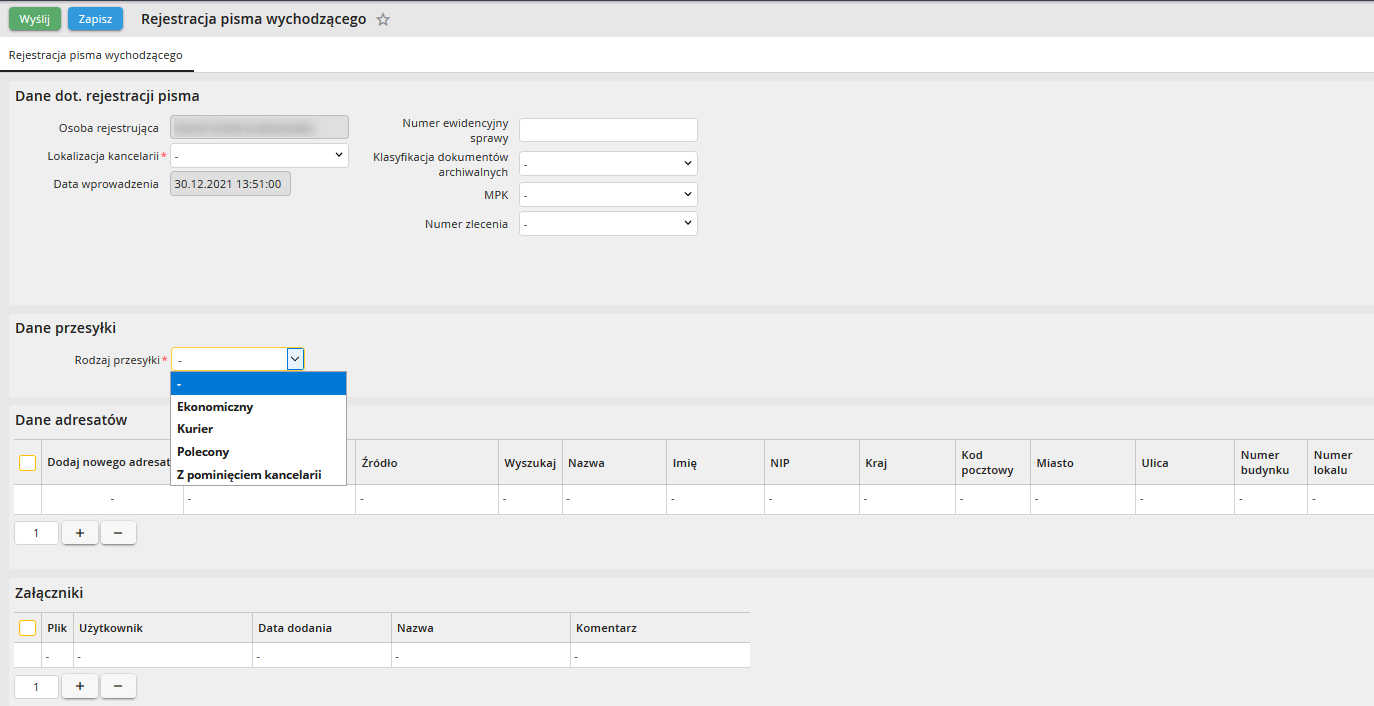
Task: Click the green Wyślij button
Action: [x=35, y=19]
